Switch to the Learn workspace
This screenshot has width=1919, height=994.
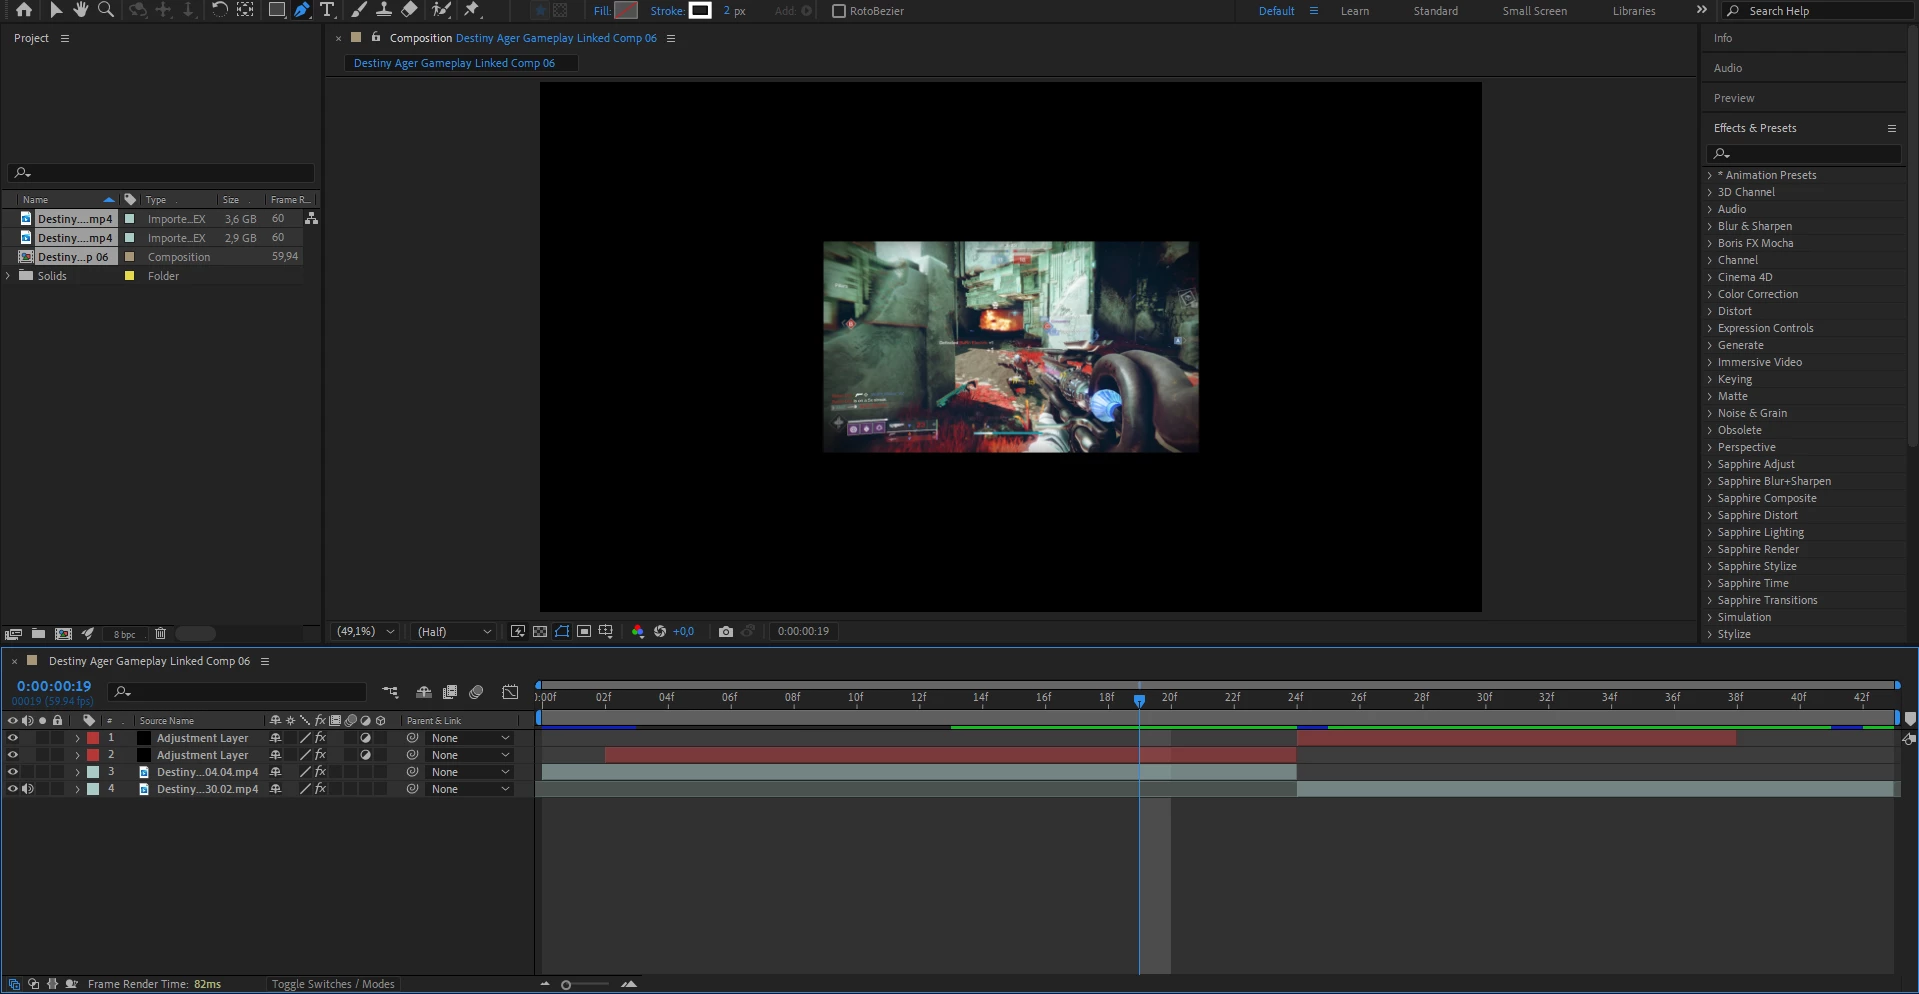click(x=1355, y=11)
